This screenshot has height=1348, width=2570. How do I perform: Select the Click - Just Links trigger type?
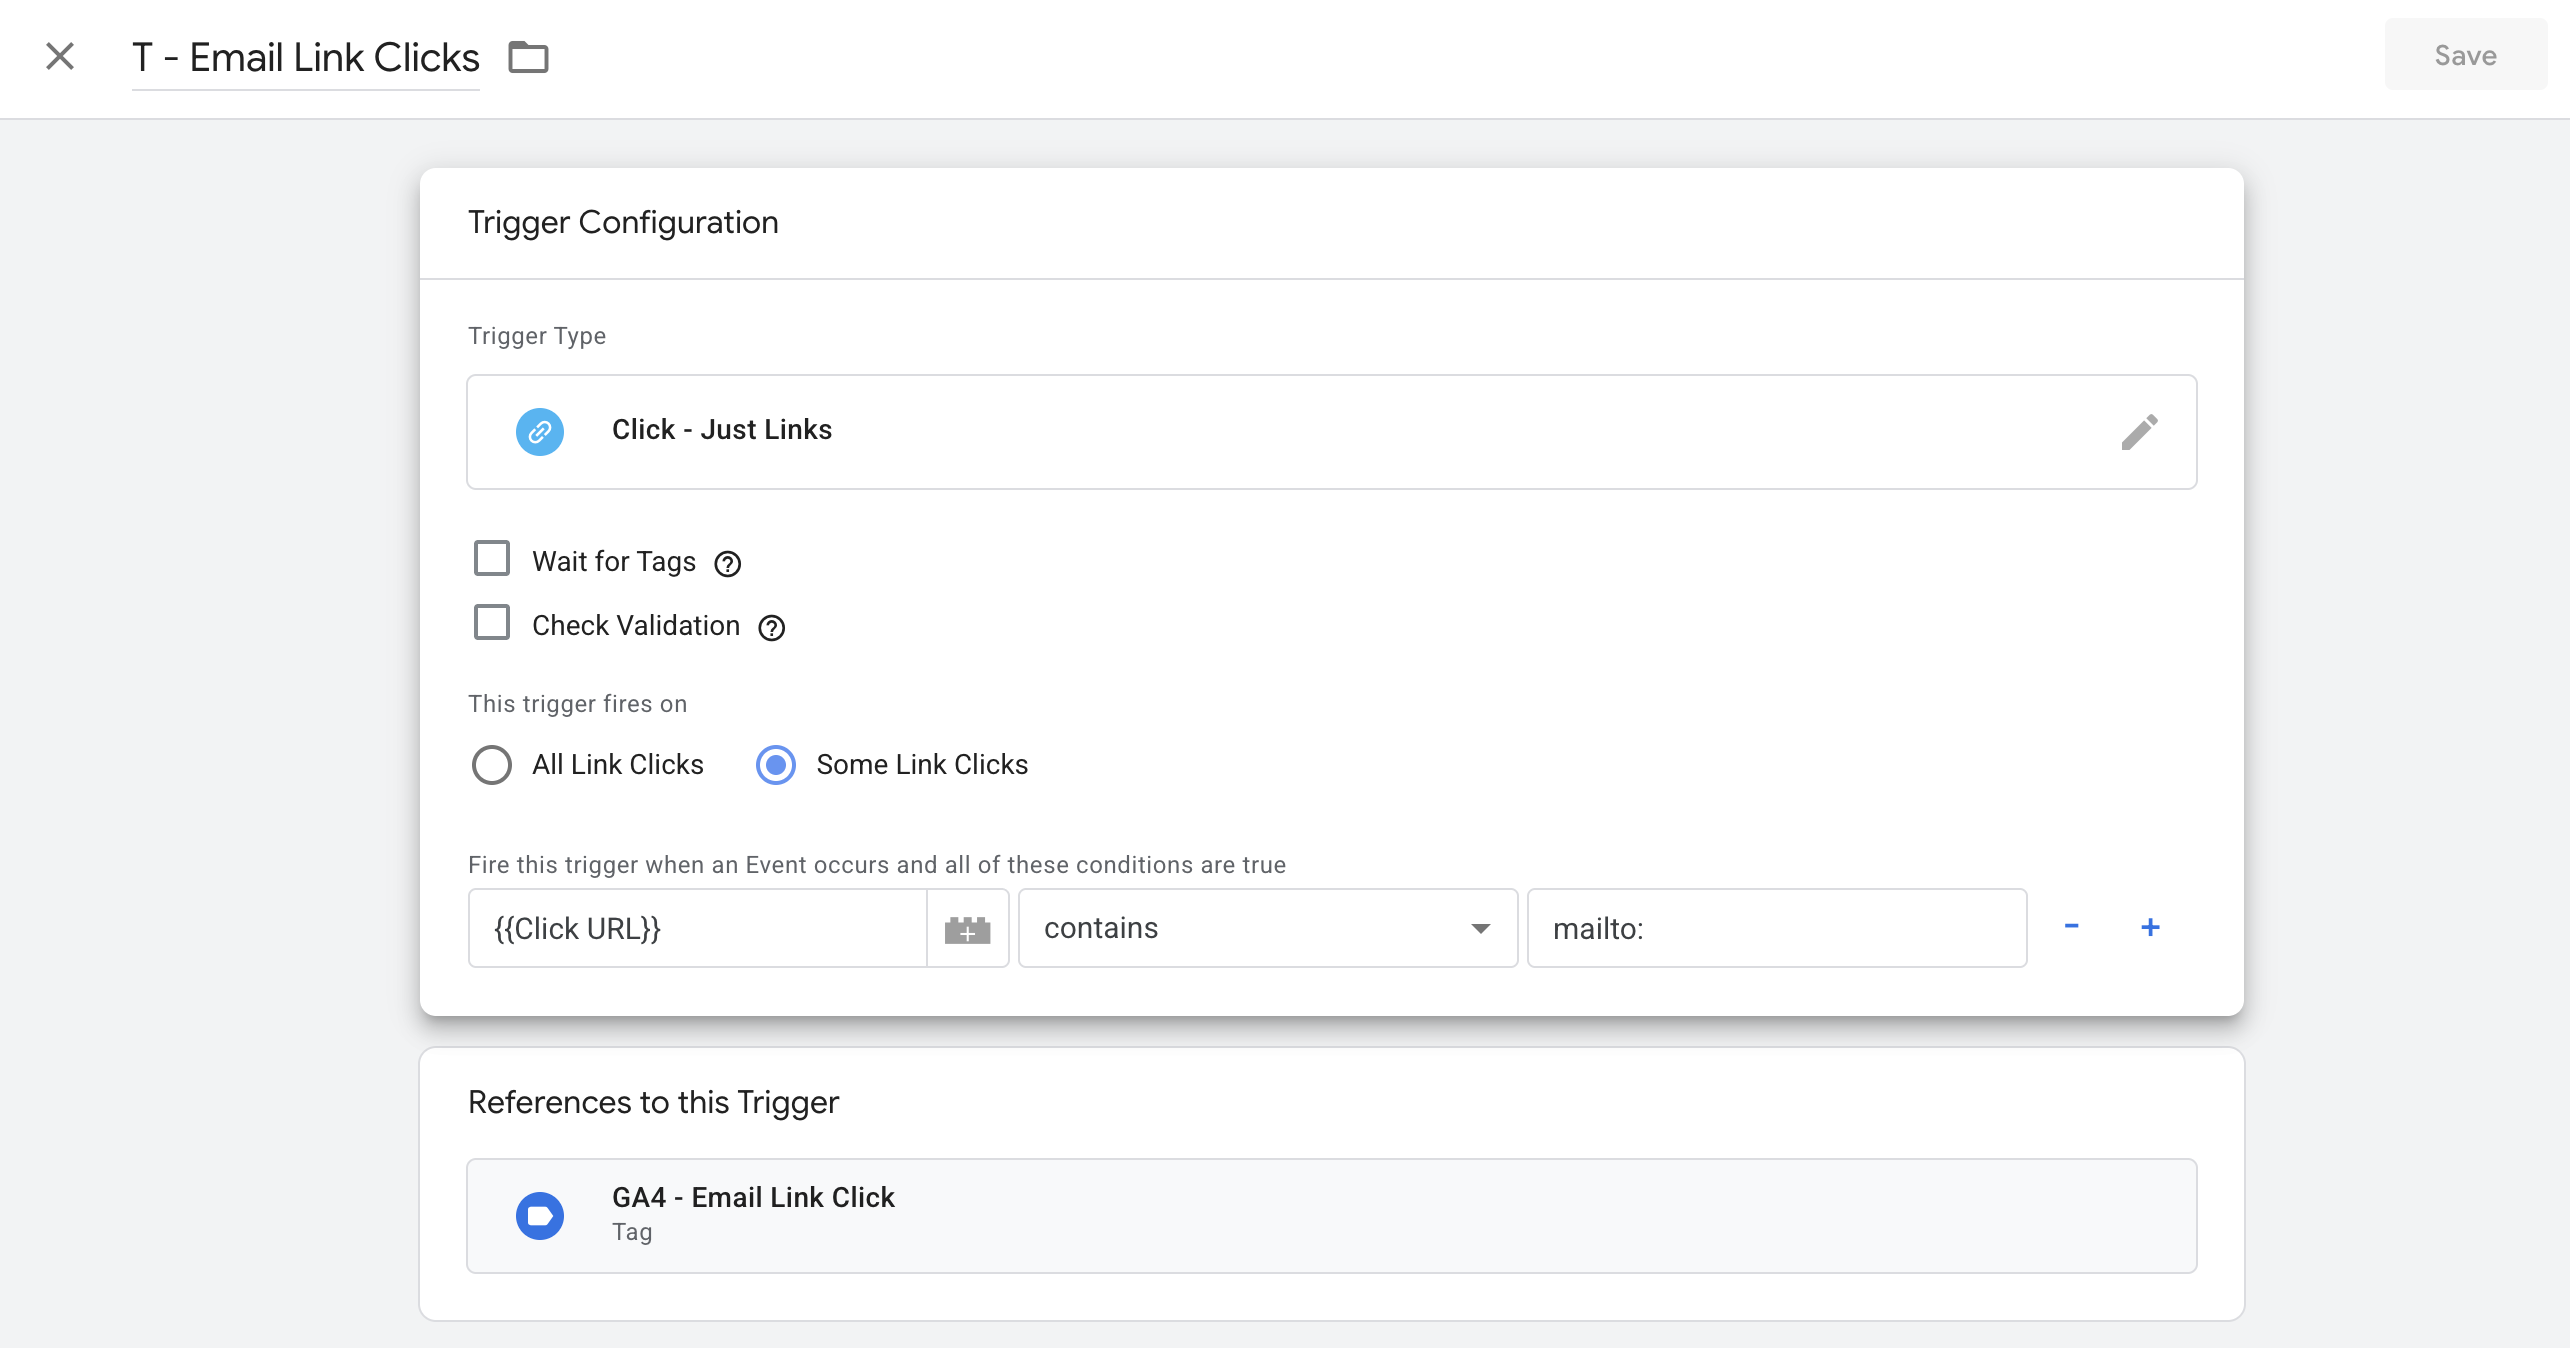pos(1331,432)
